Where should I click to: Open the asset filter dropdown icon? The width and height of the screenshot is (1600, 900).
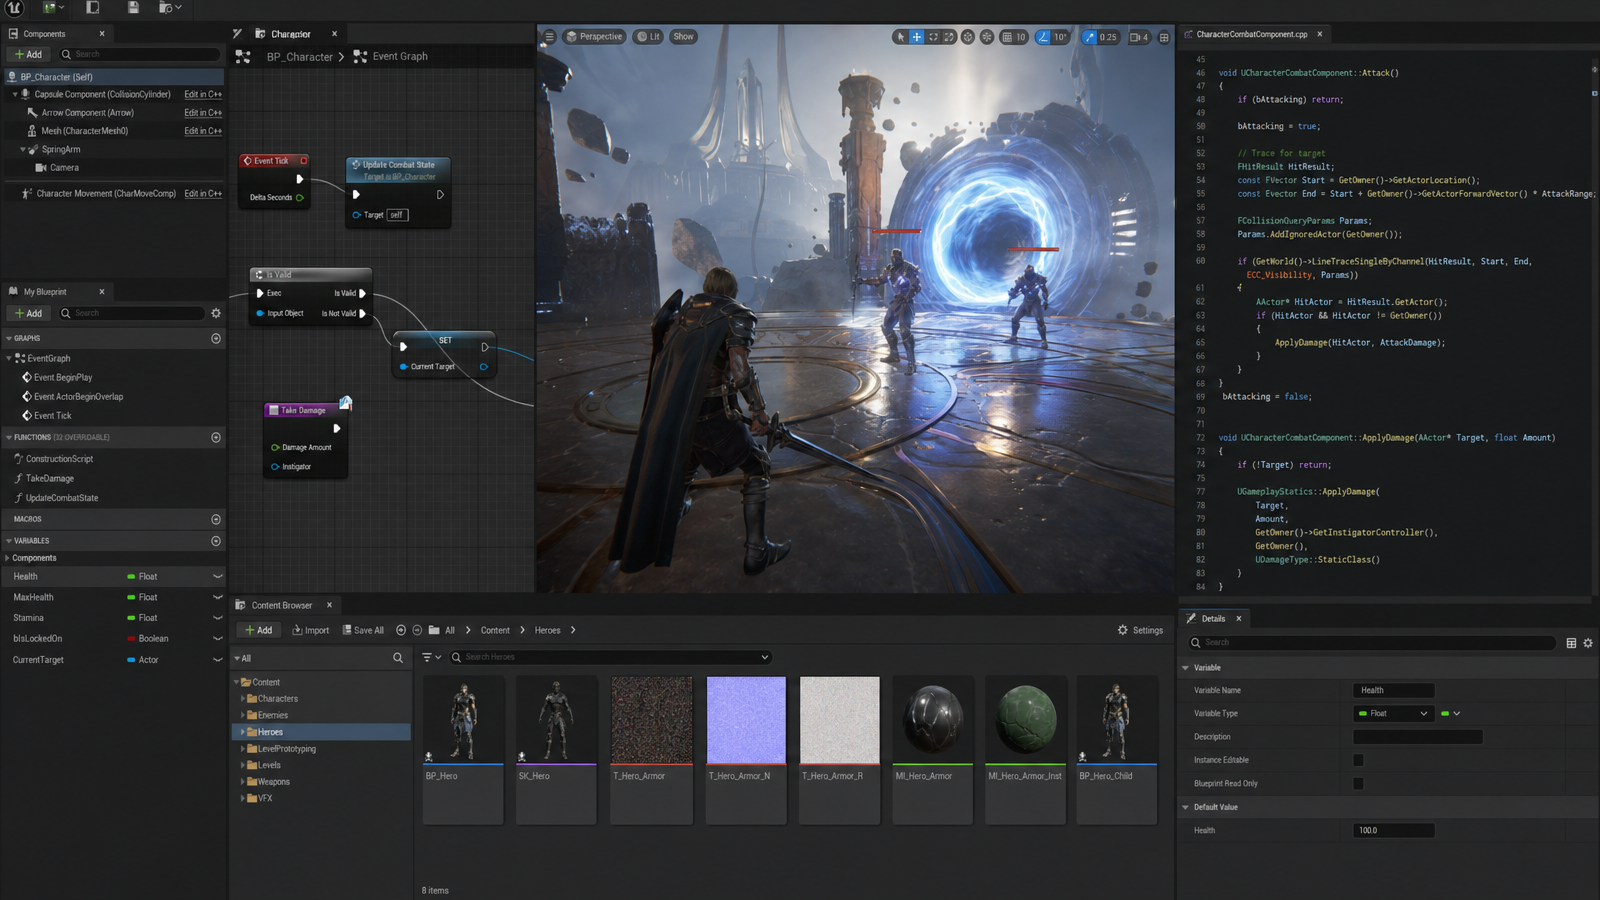[431, 657]
